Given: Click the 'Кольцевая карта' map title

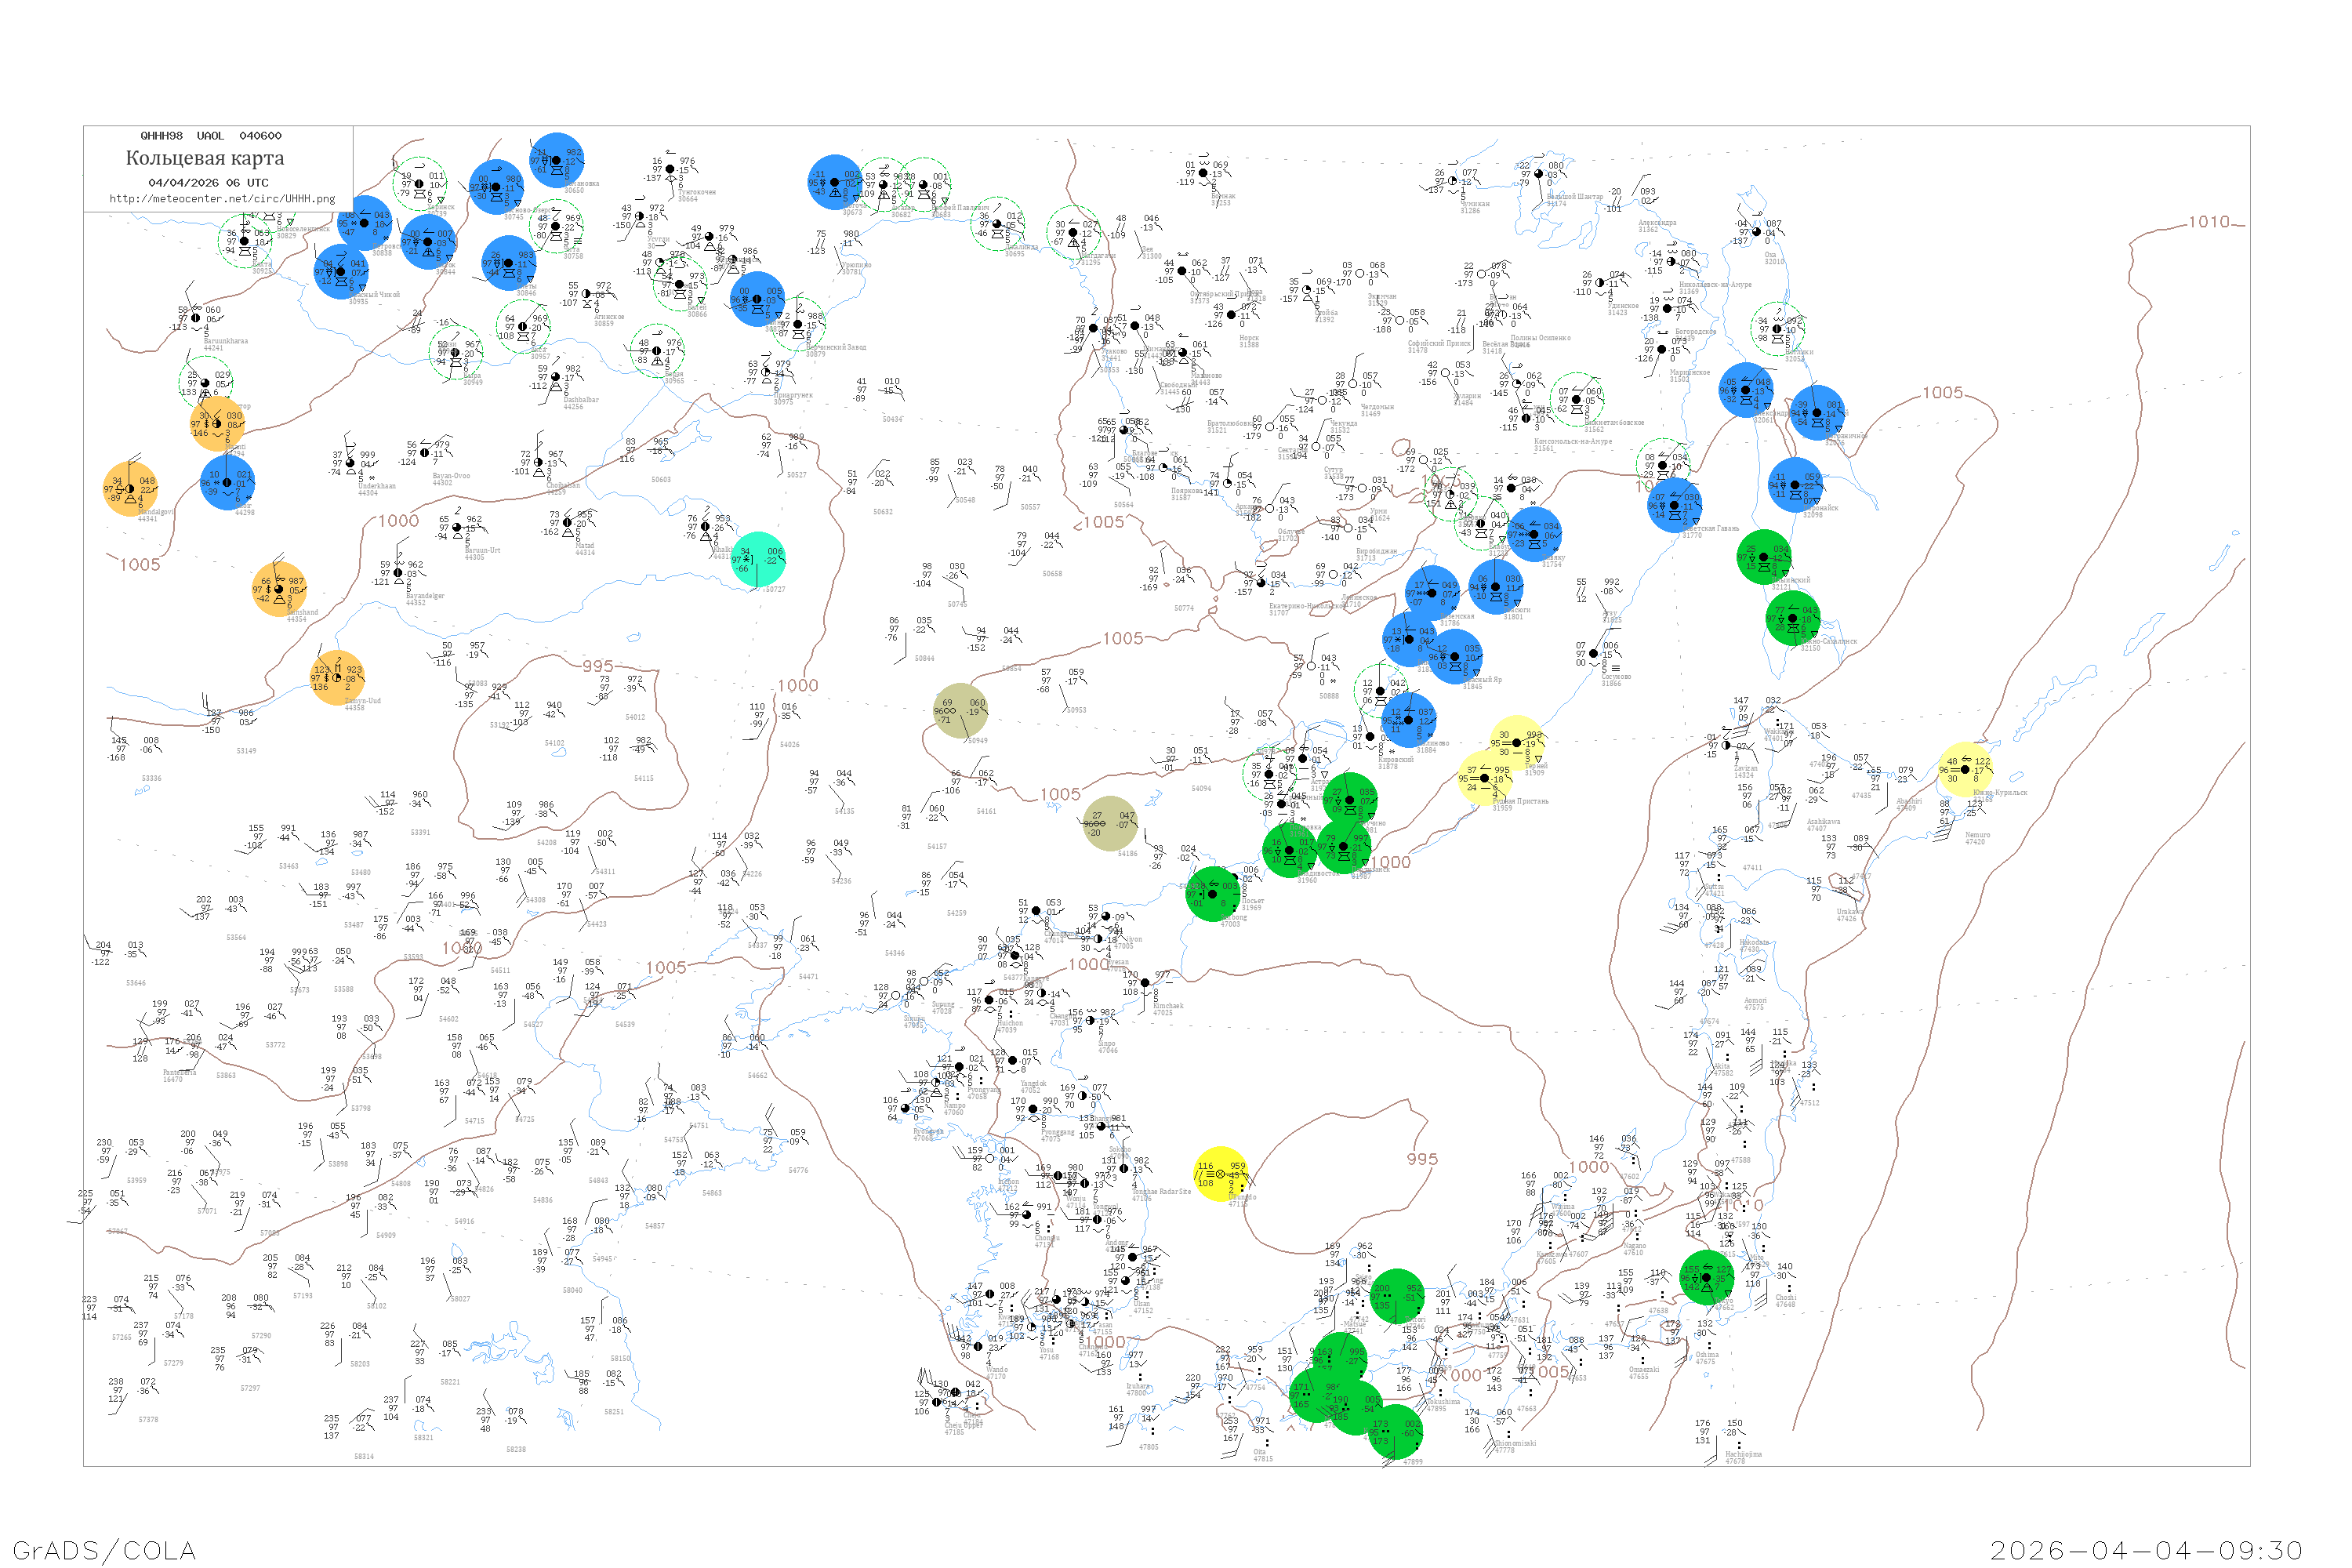Looking at the screenshot, I should point(205,158).
